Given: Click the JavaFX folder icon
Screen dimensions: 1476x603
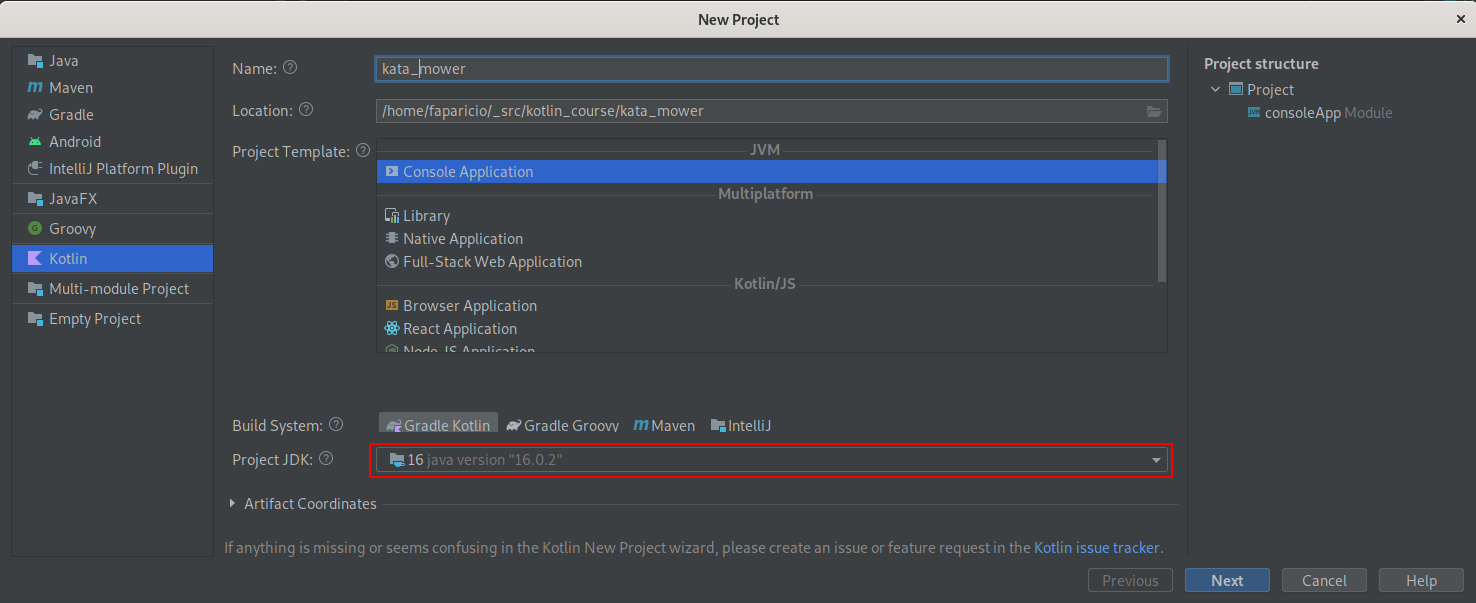Looking at the screenshot, I should [35, 199].
